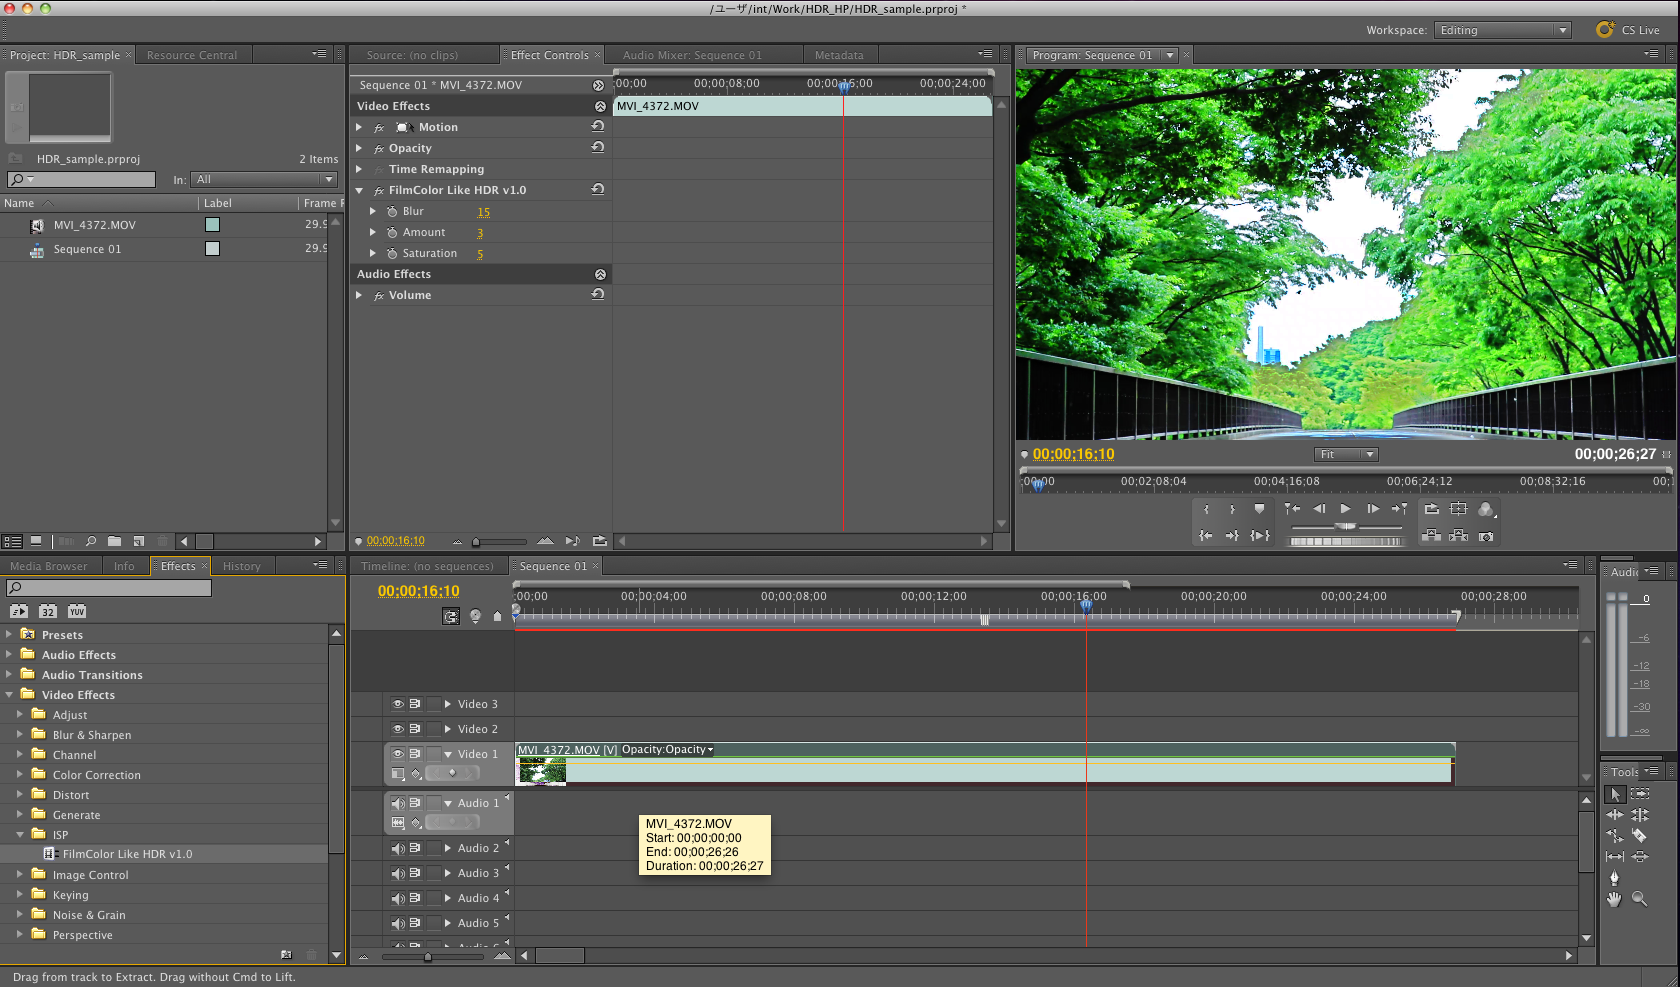Select the Rate Stretch tool
Image resolution: width=1680 pixels, height=987 pixels.
point(1615,836)
